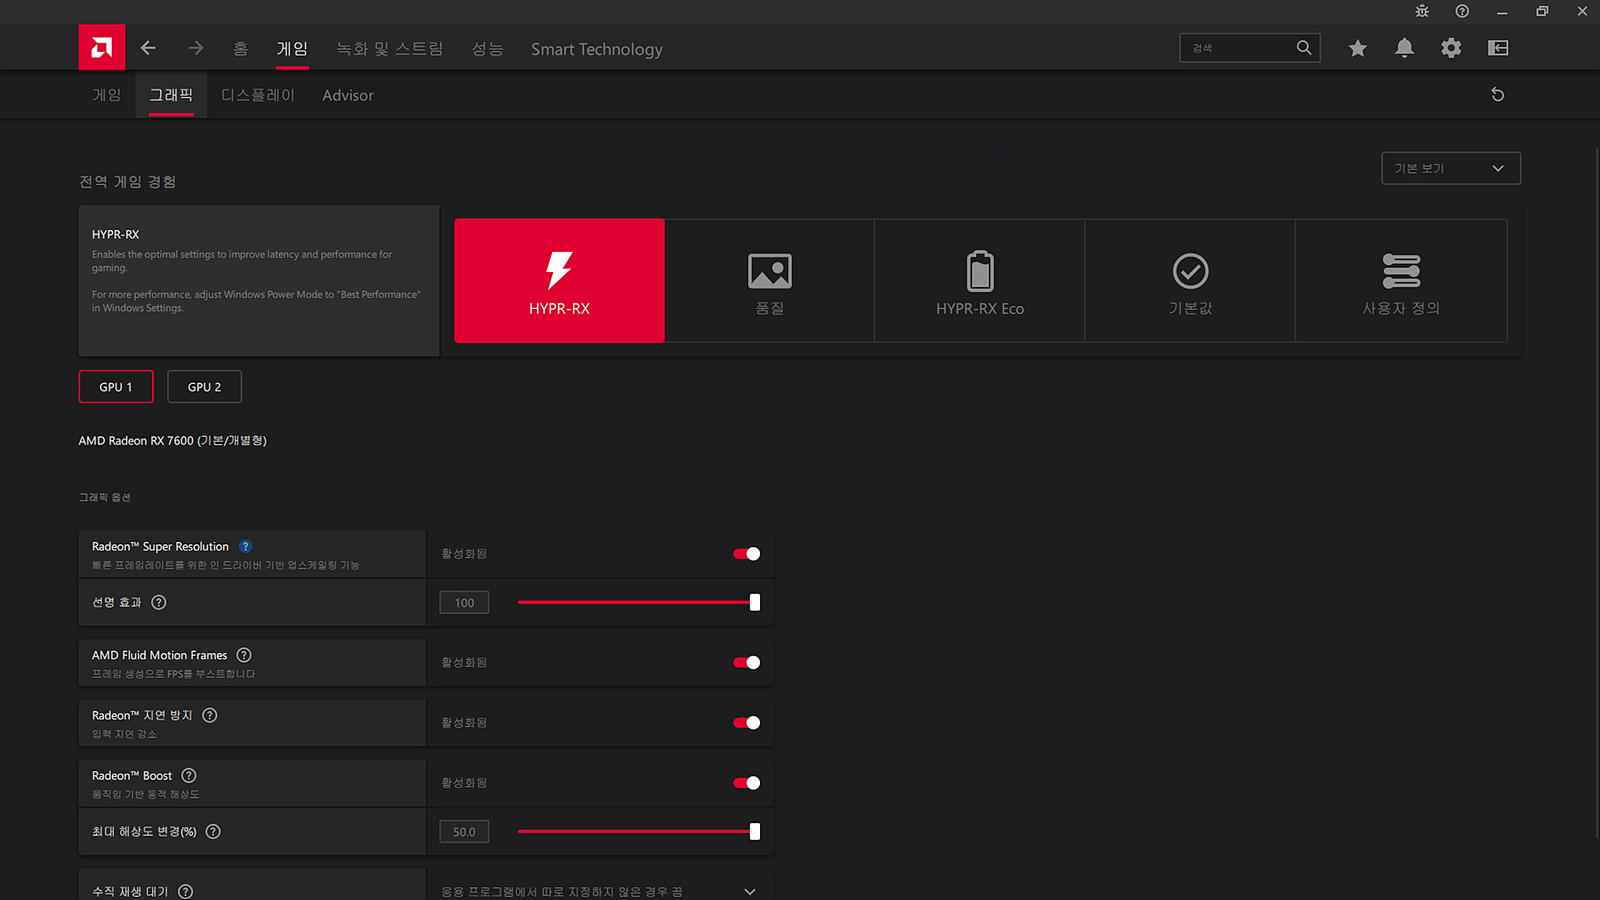
Task: Select the GPU 2 button
Action: [x=204, y=387]
